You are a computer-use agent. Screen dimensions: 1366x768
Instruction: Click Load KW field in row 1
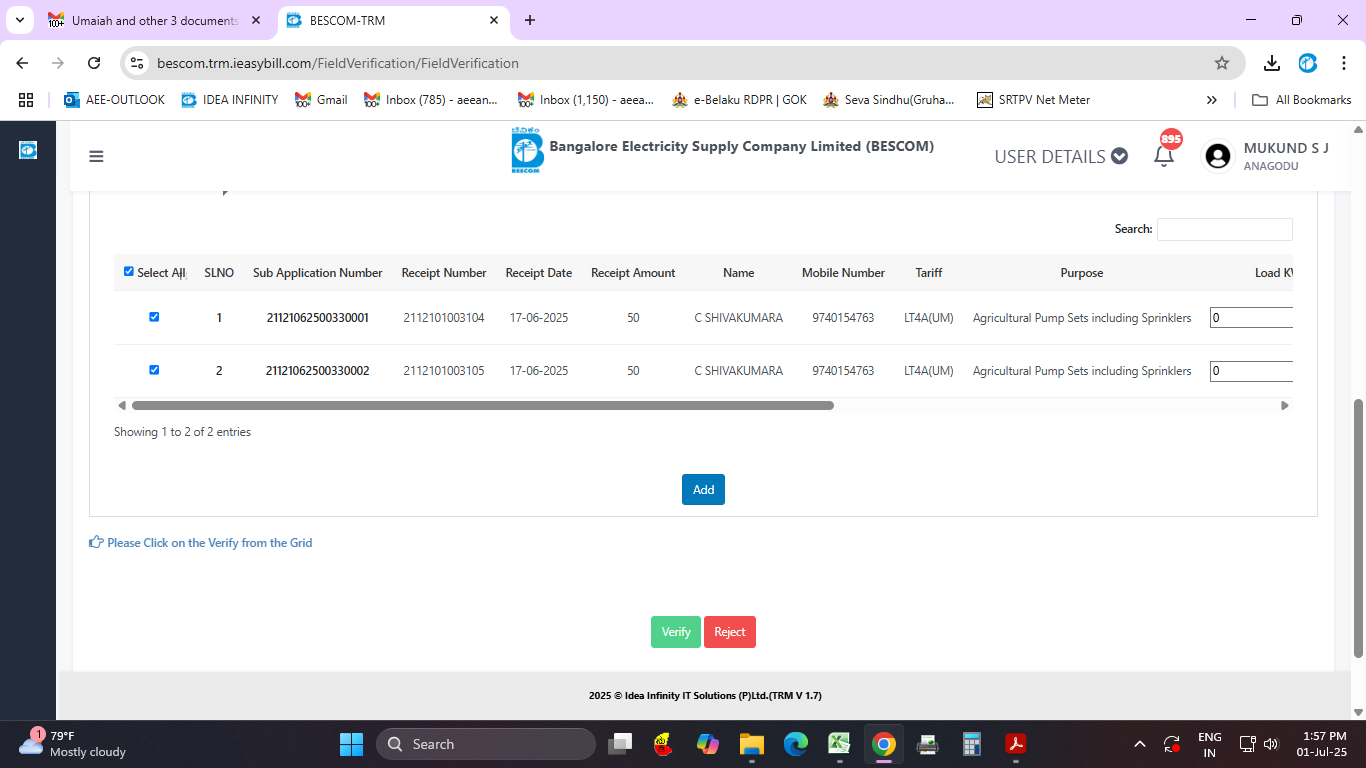click(1251, 318)
